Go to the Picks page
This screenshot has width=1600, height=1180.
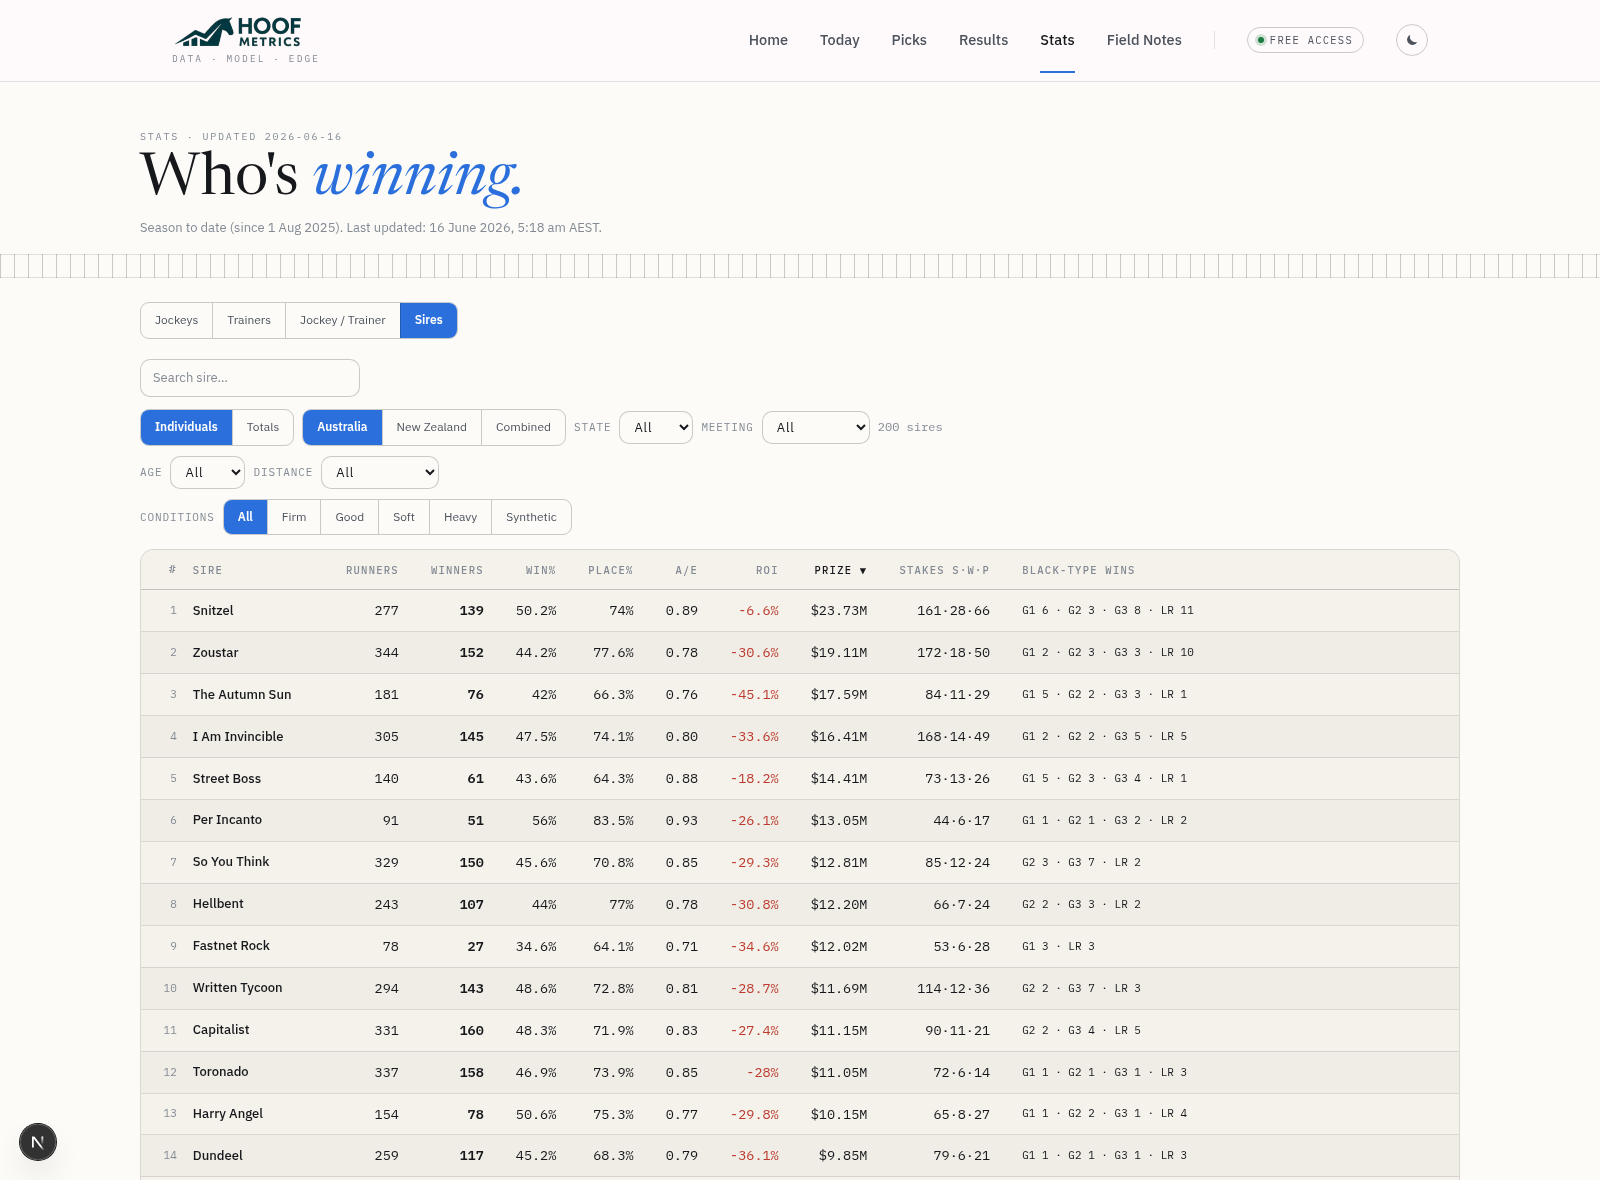[x=909, y=40]
